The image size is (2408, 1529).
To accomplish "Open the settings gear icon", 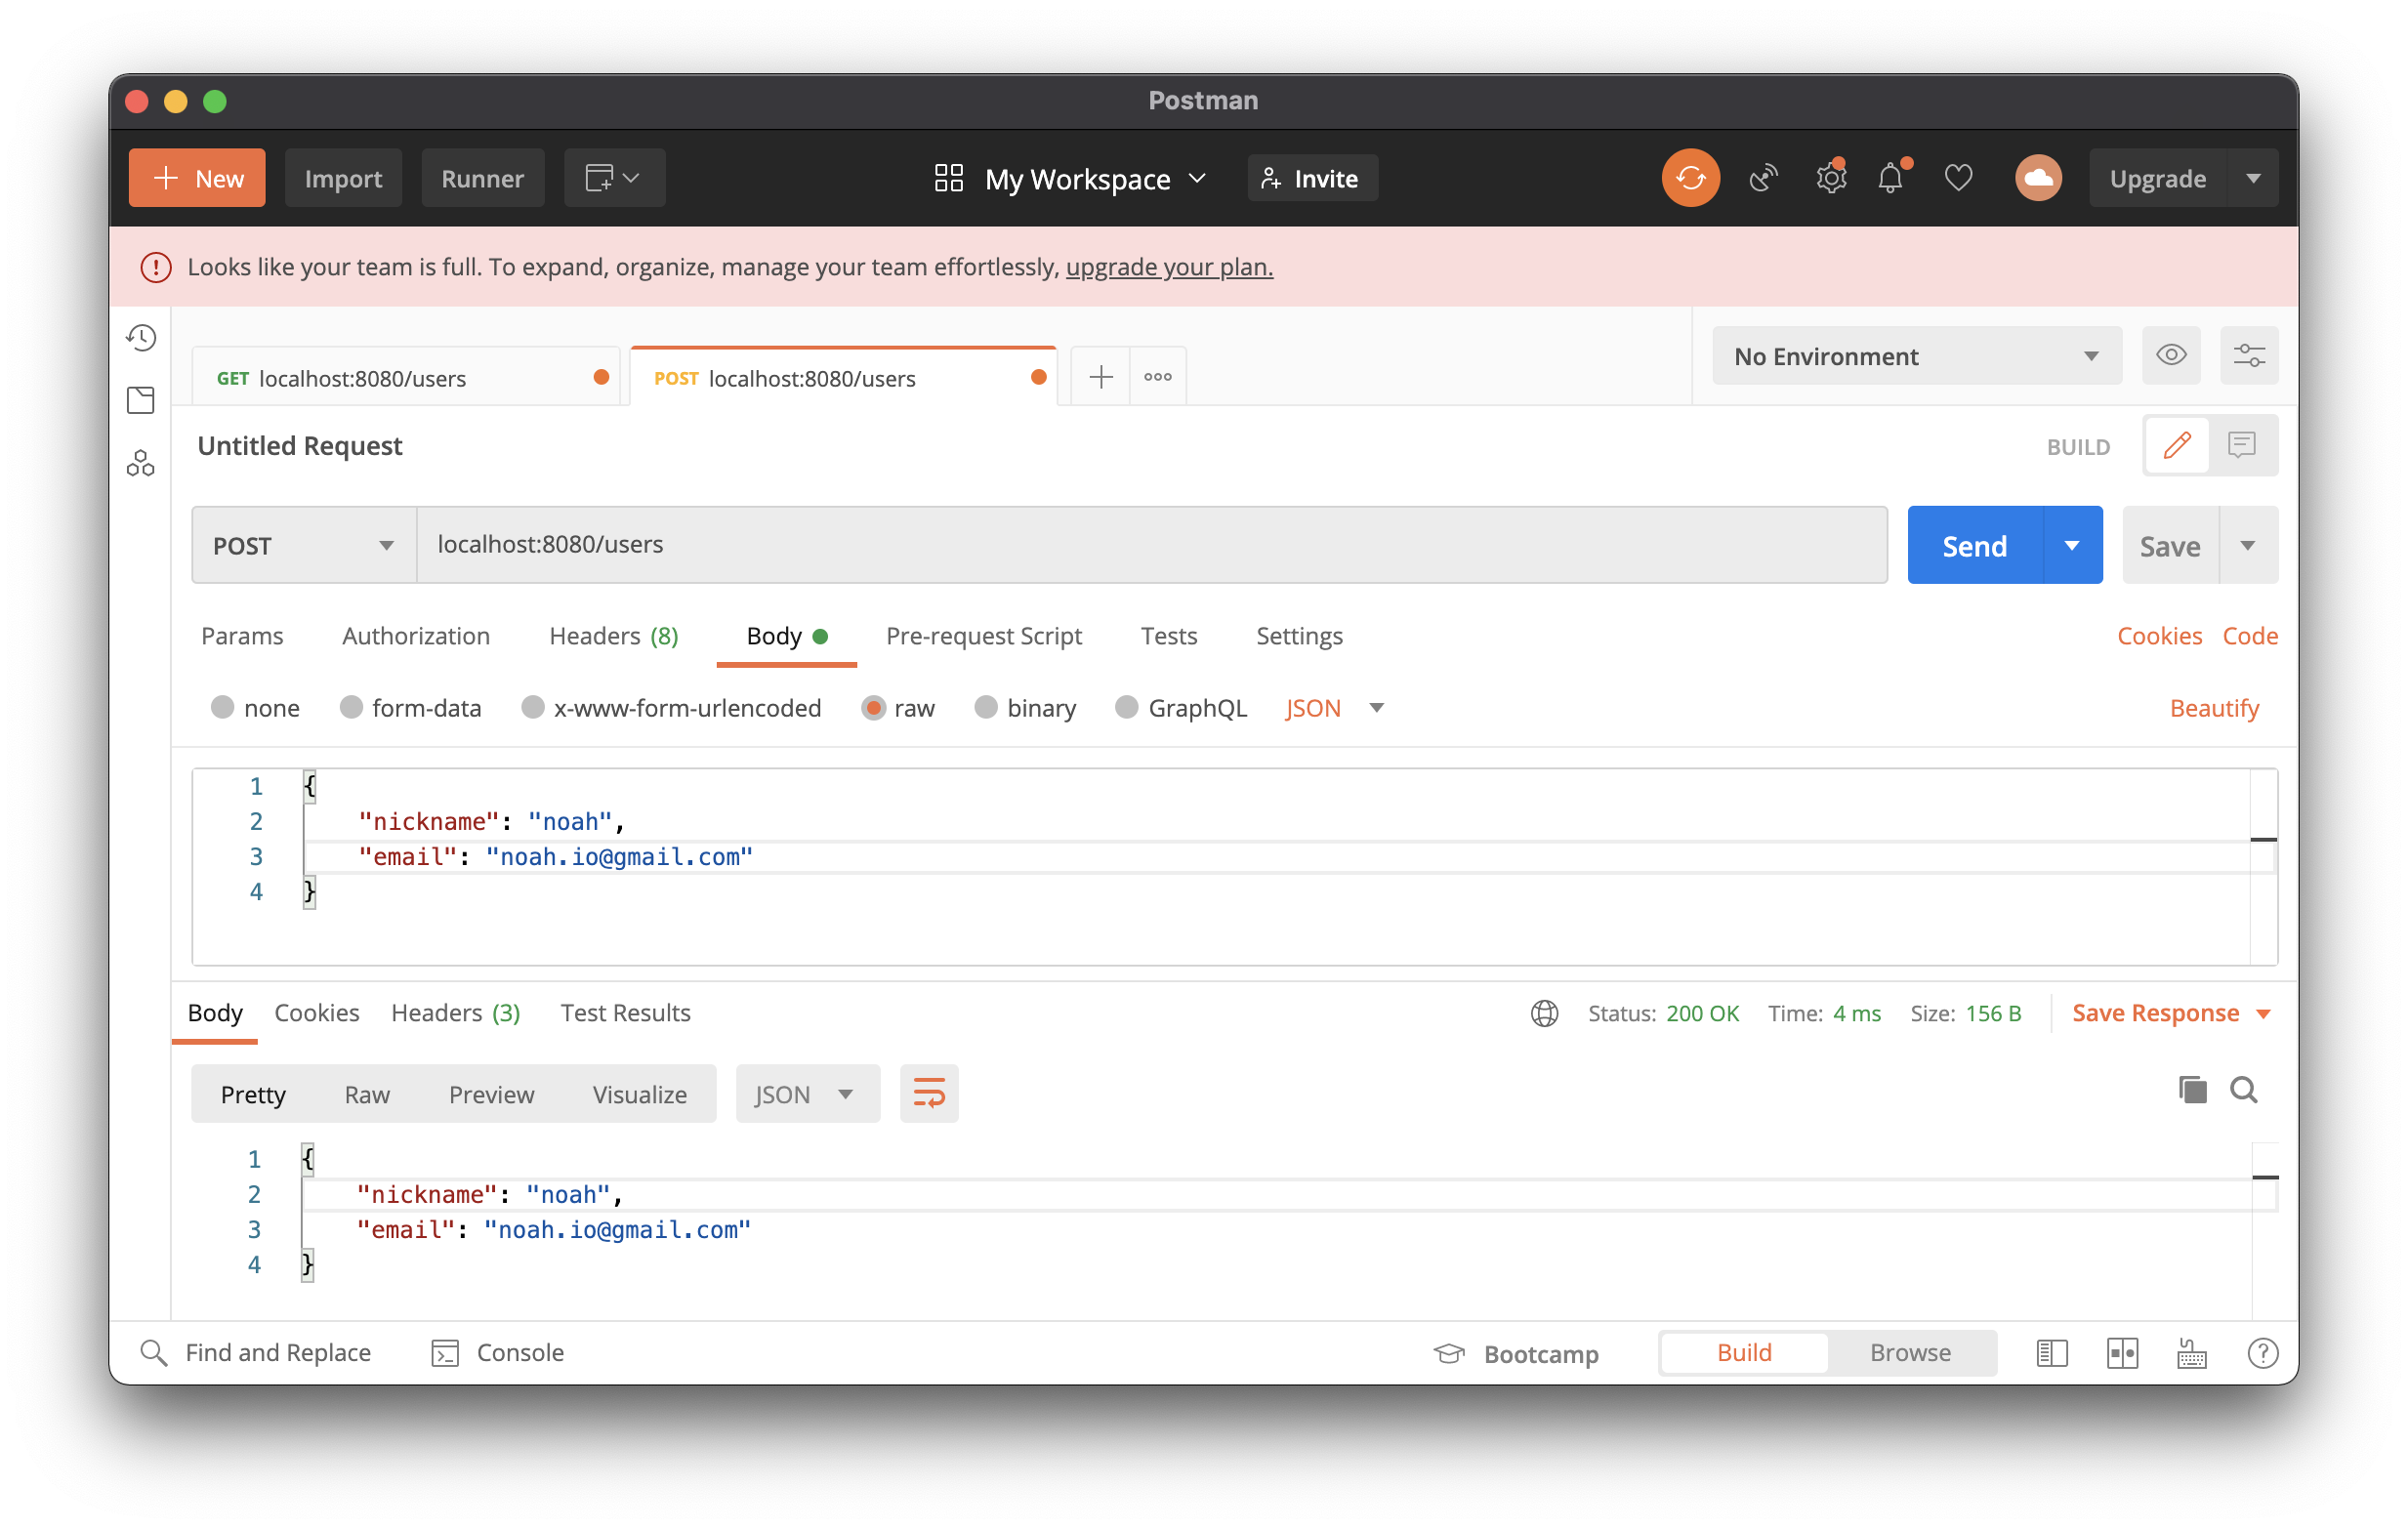I will [1830, 179].
